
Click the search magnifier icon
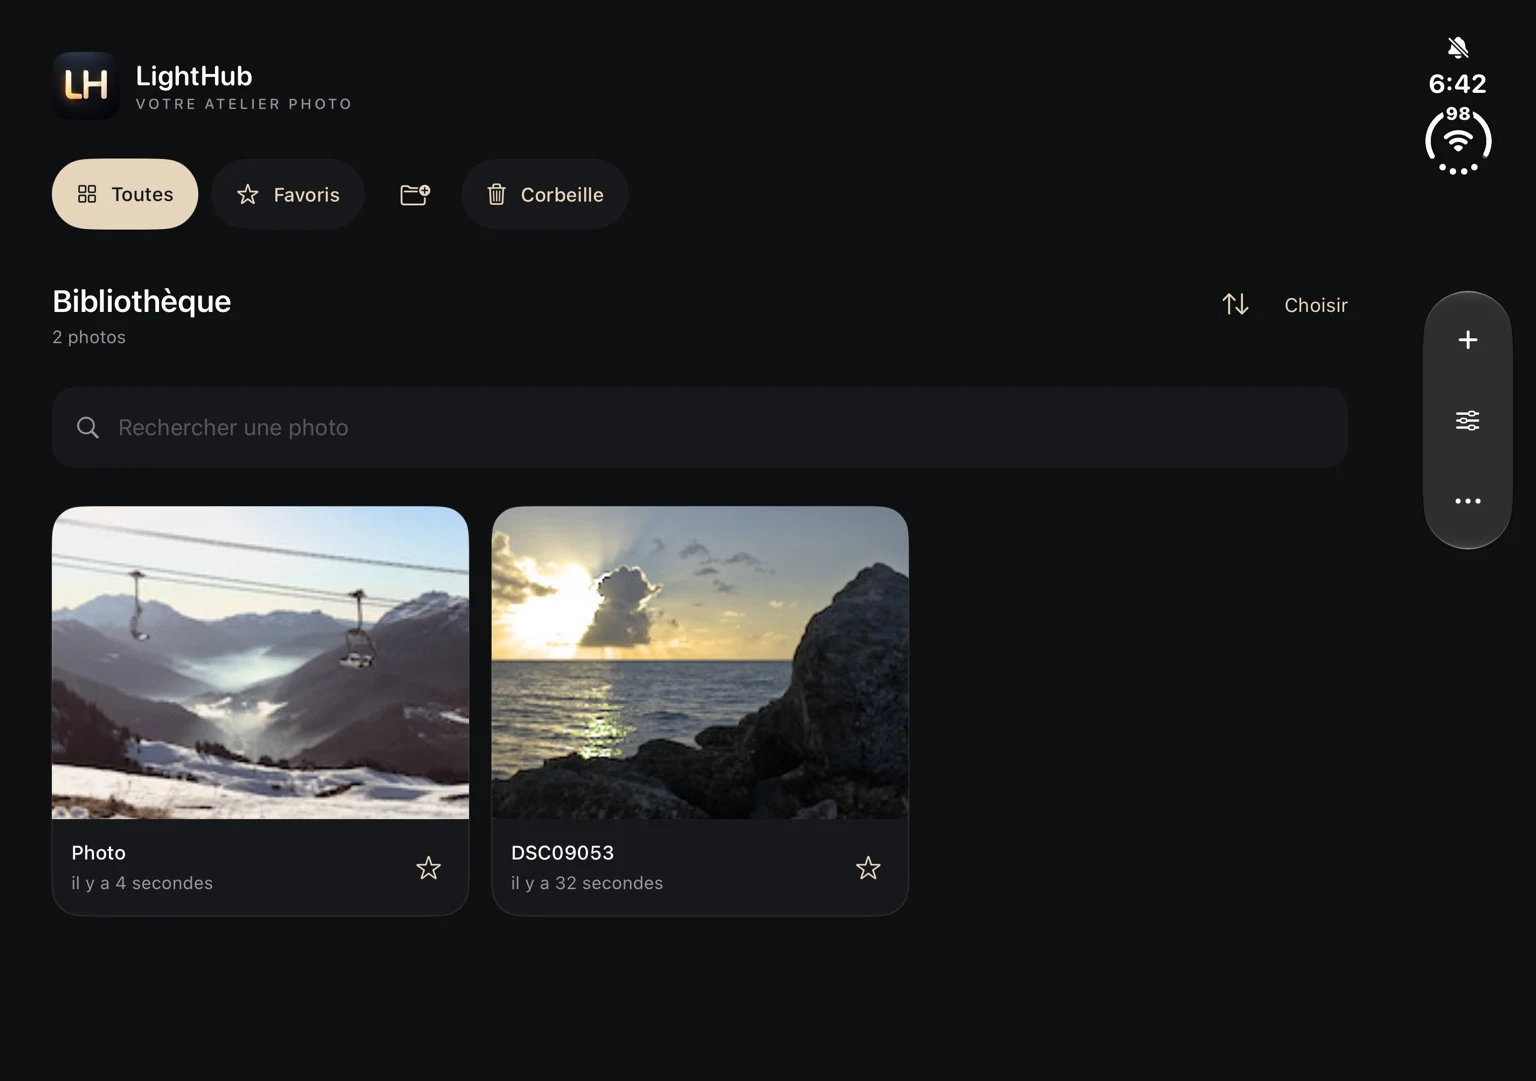88,428
